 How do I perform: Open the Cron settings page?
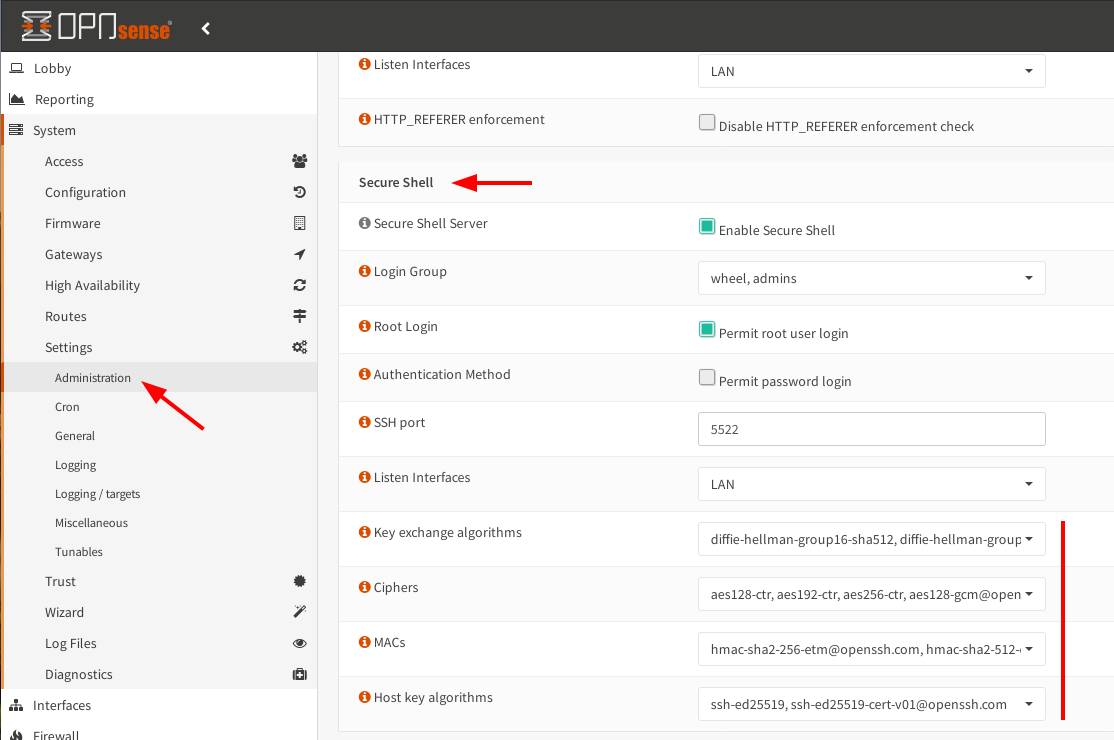tap(67, 406)
